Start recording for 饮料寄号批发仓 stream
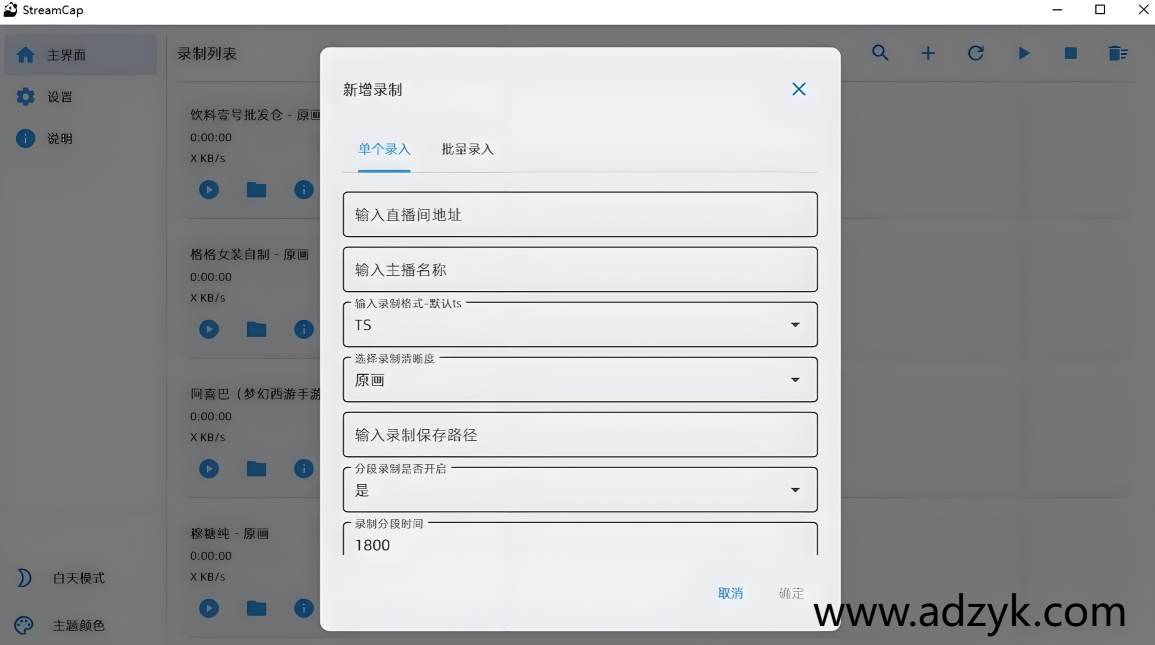 click(x=208, y=189)
